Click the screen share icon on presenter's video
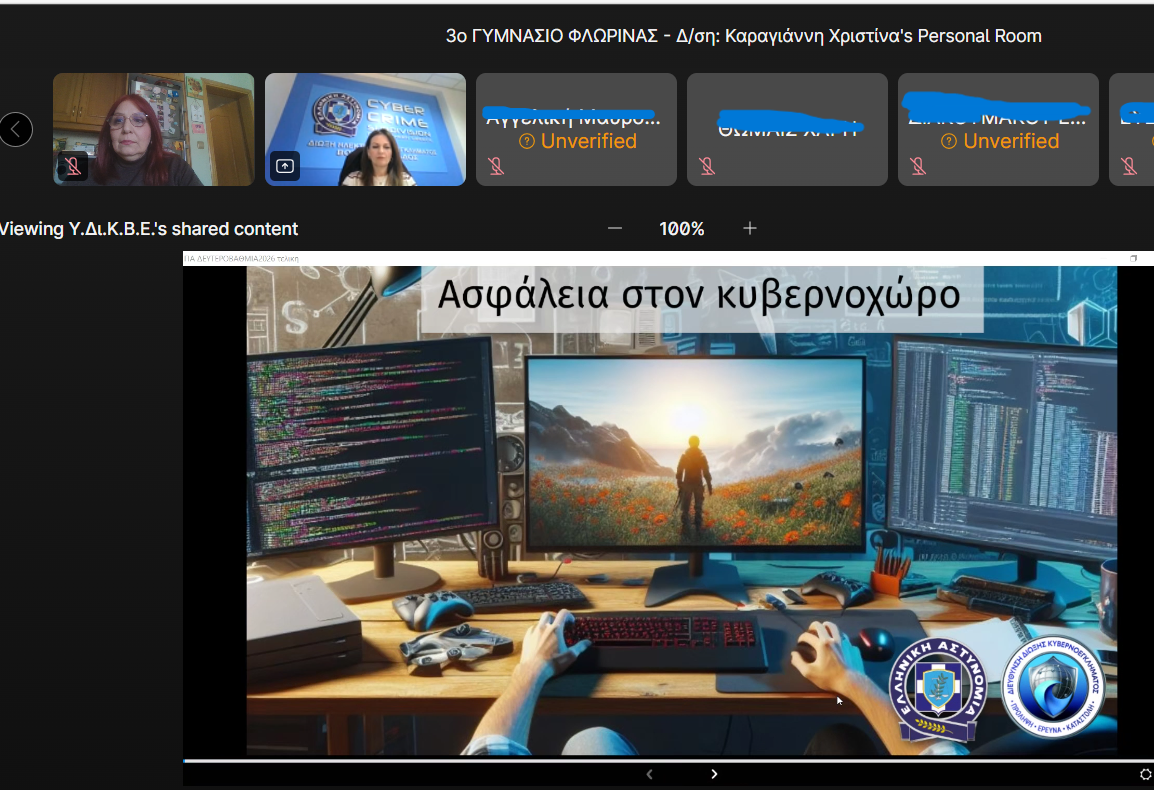Screen dimensions: 1154x790 click(285, 166)
